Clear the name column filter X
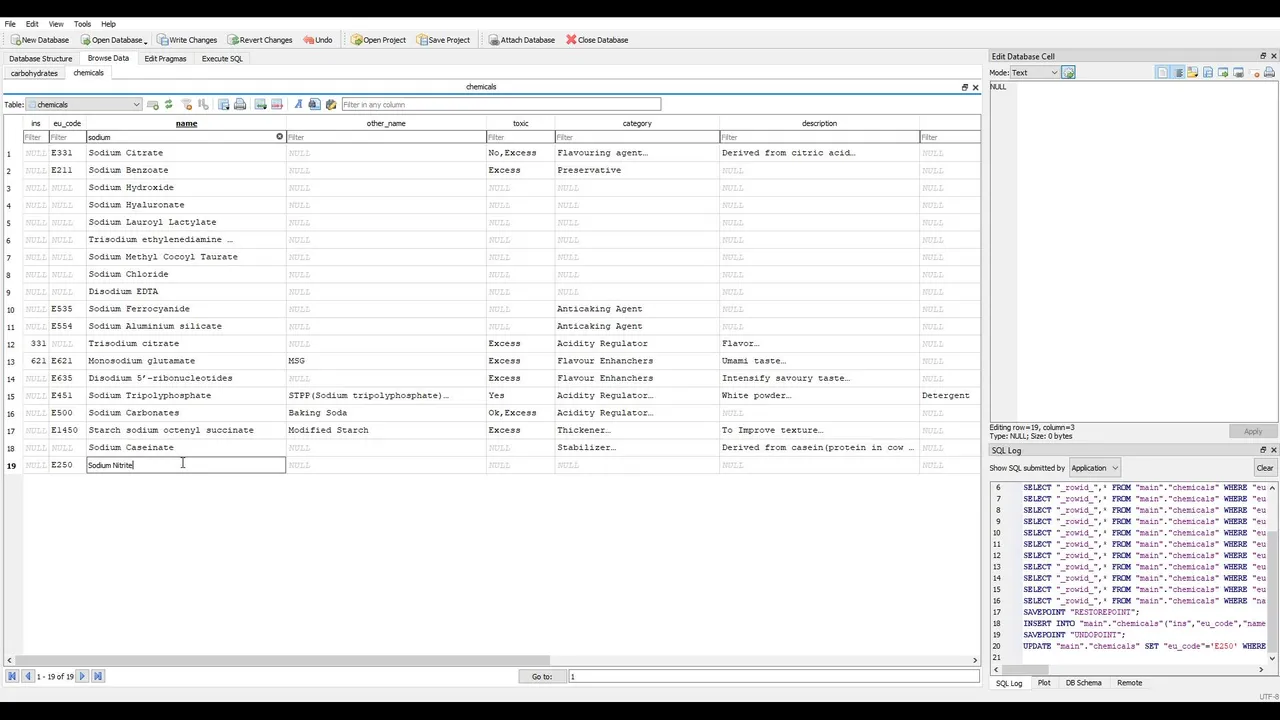This screenshot has width=1280, height=720. 279,137
